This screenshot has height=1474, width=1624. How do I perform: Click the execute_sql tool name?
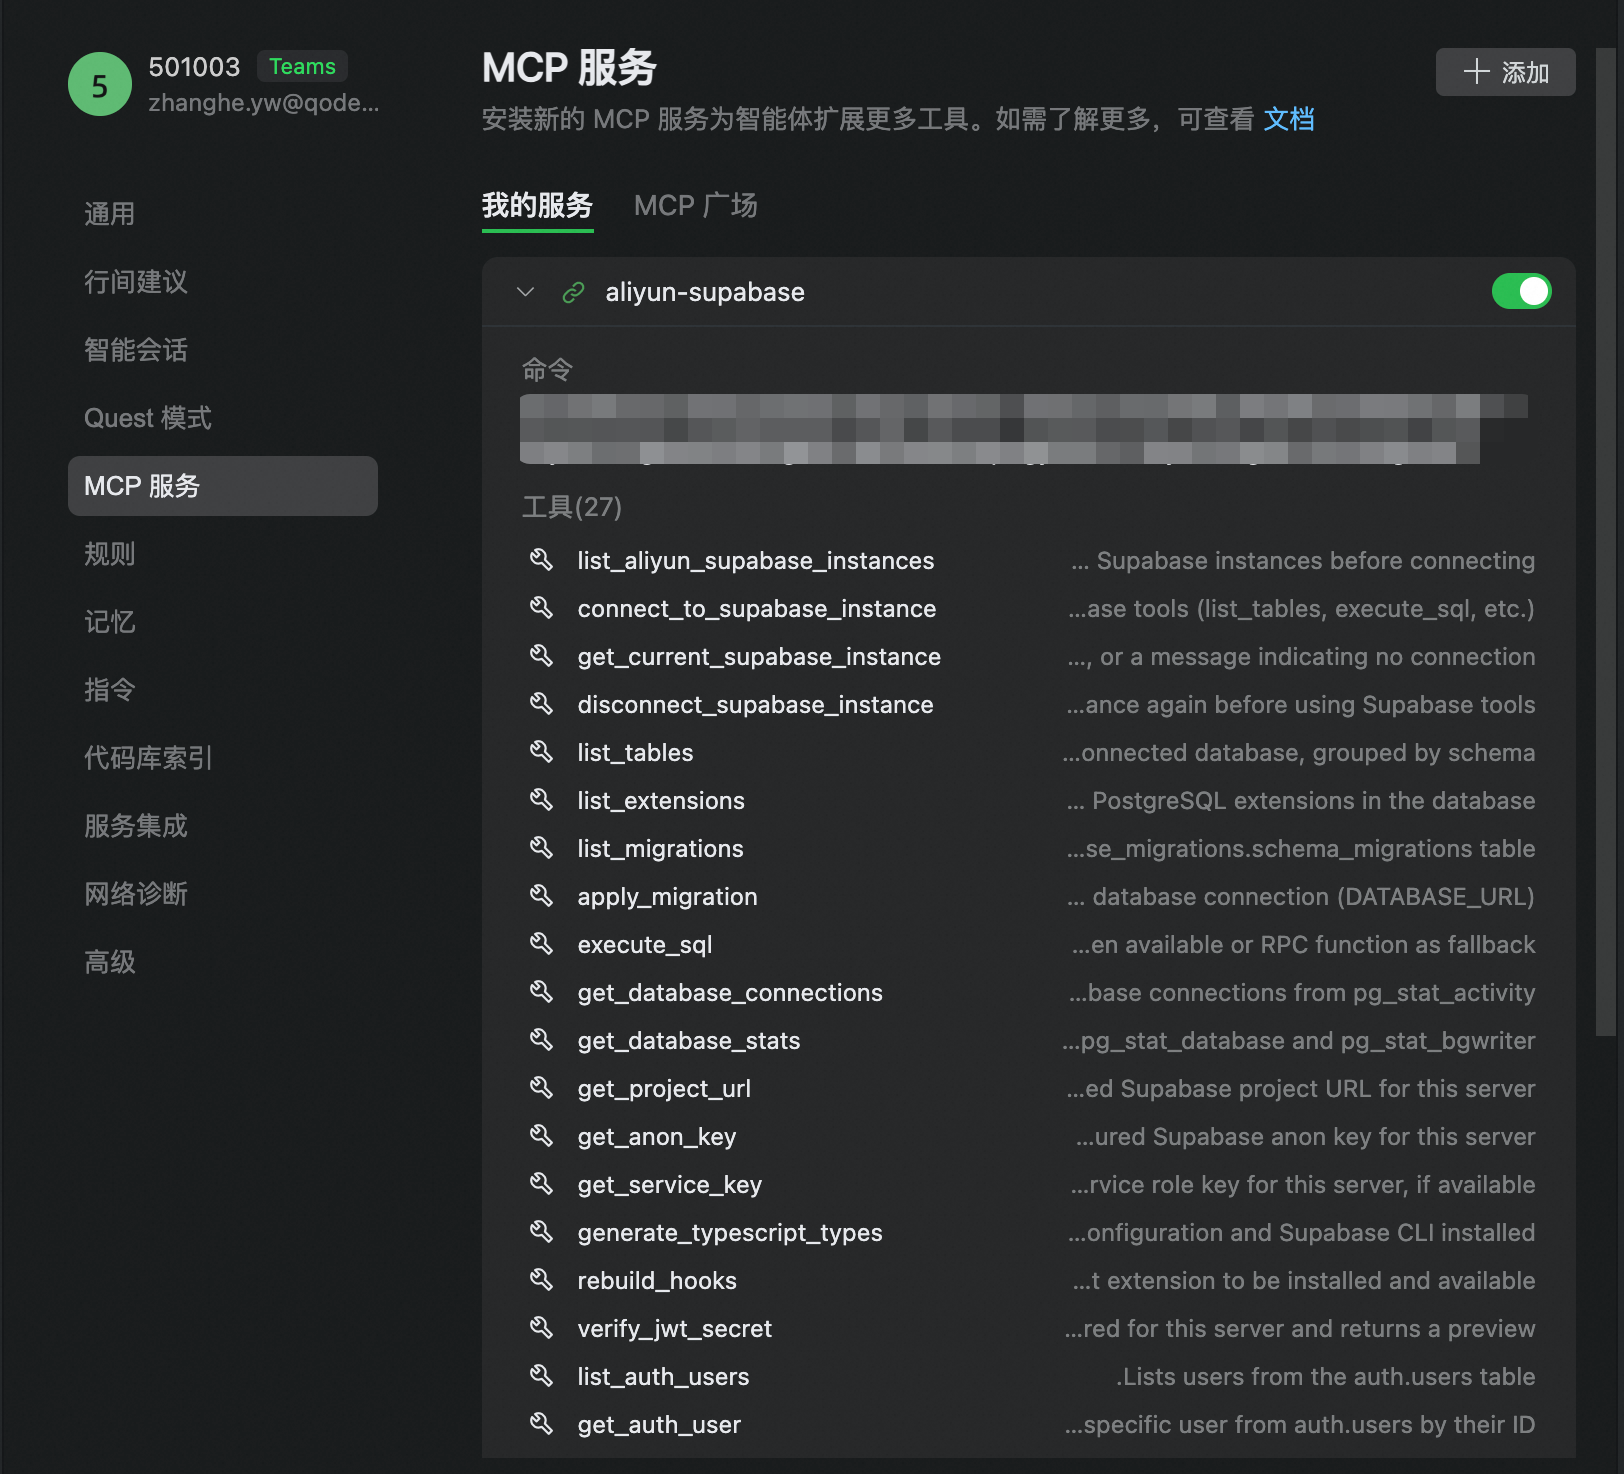point(645,944)
